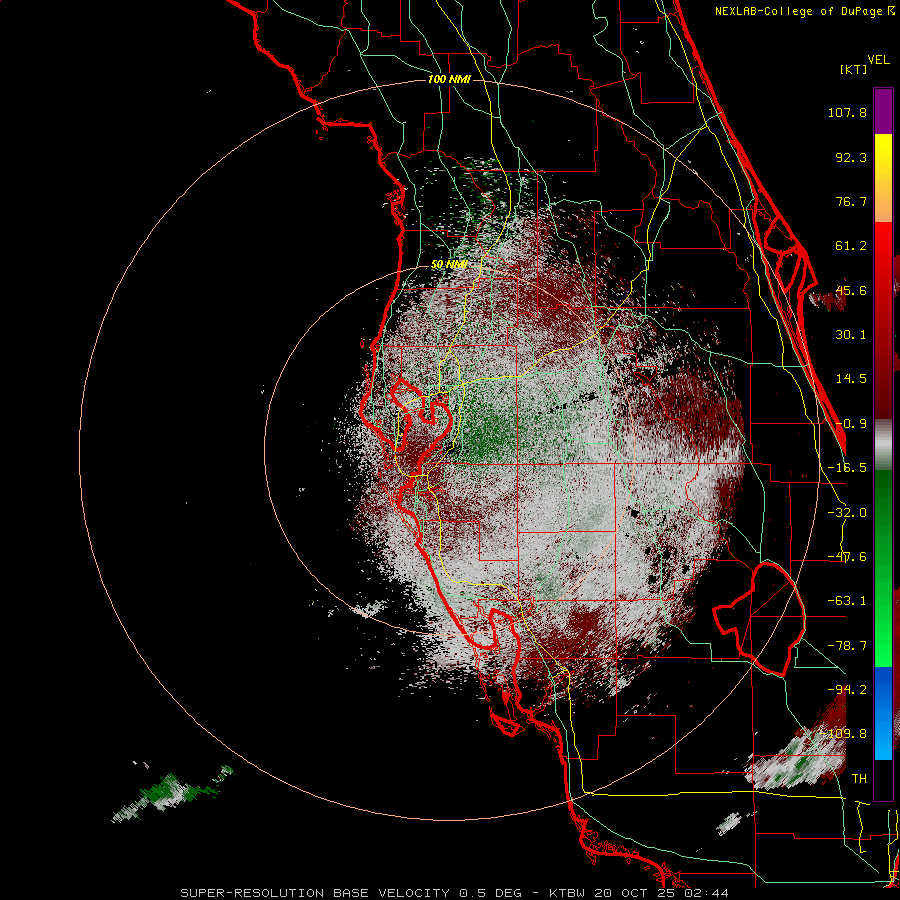The image size is (900, 900).
Task: Click the 100 NMI range ring label
Action: (449, 79)
